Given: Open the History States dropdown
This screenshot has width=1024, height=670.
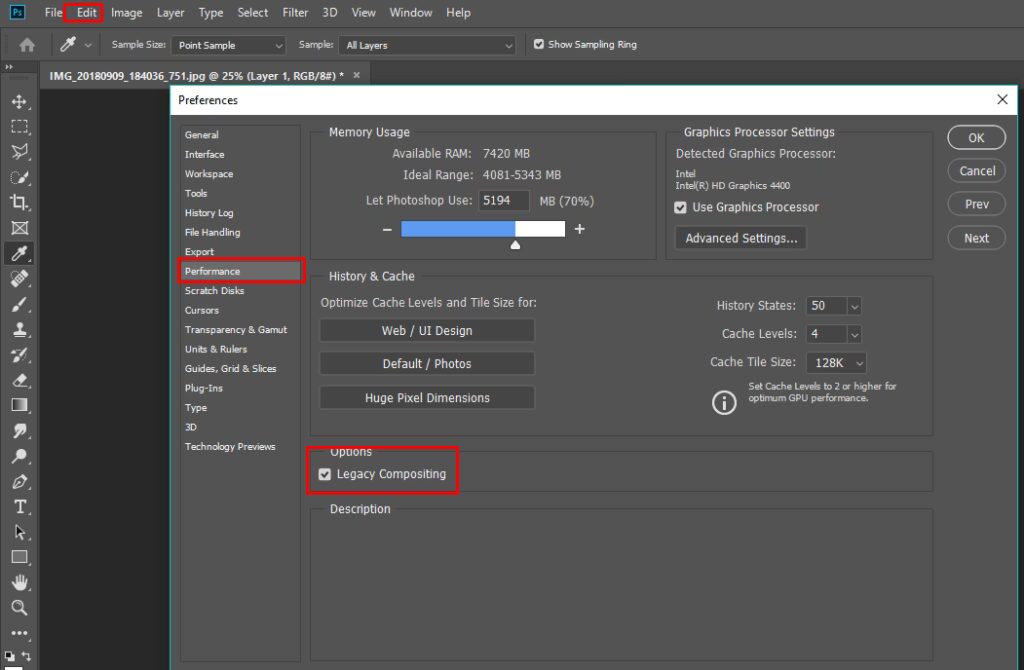Looking at the screenshot, I should coord(854,306).
